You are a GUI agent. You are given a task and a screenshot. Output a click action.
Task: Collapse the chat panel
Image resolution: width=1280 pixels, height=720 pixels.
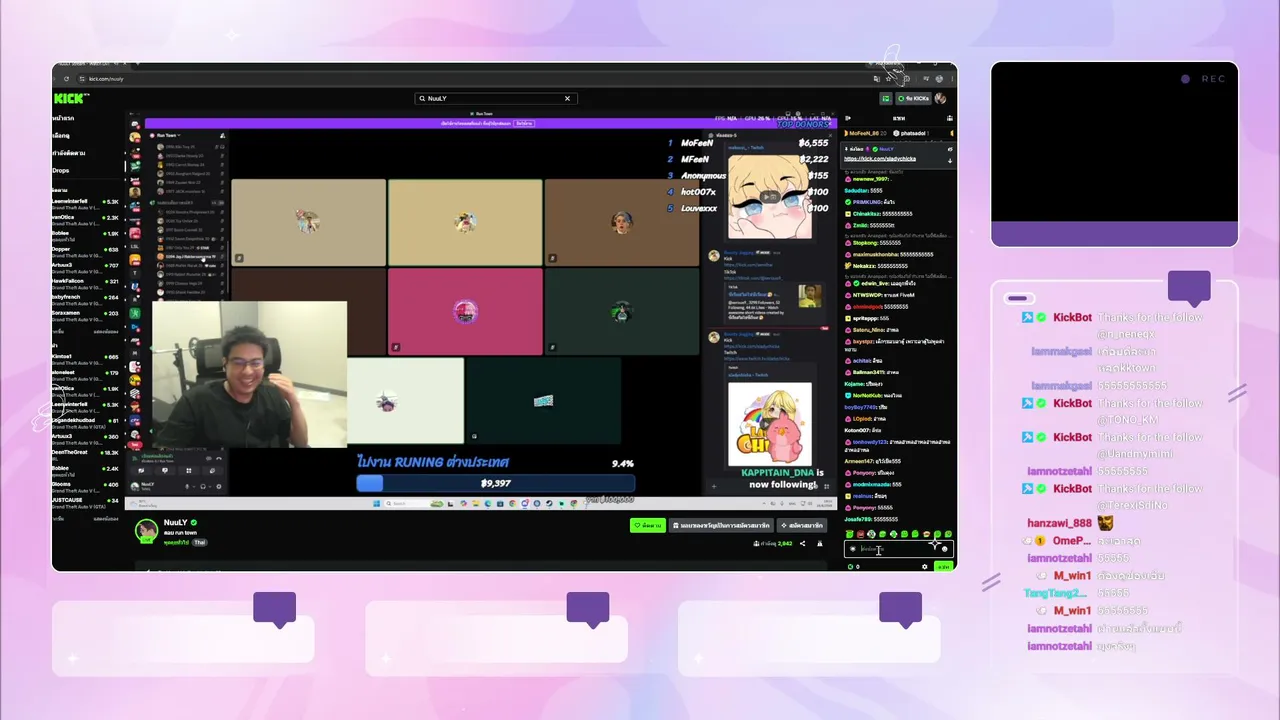tap(849, 118)
